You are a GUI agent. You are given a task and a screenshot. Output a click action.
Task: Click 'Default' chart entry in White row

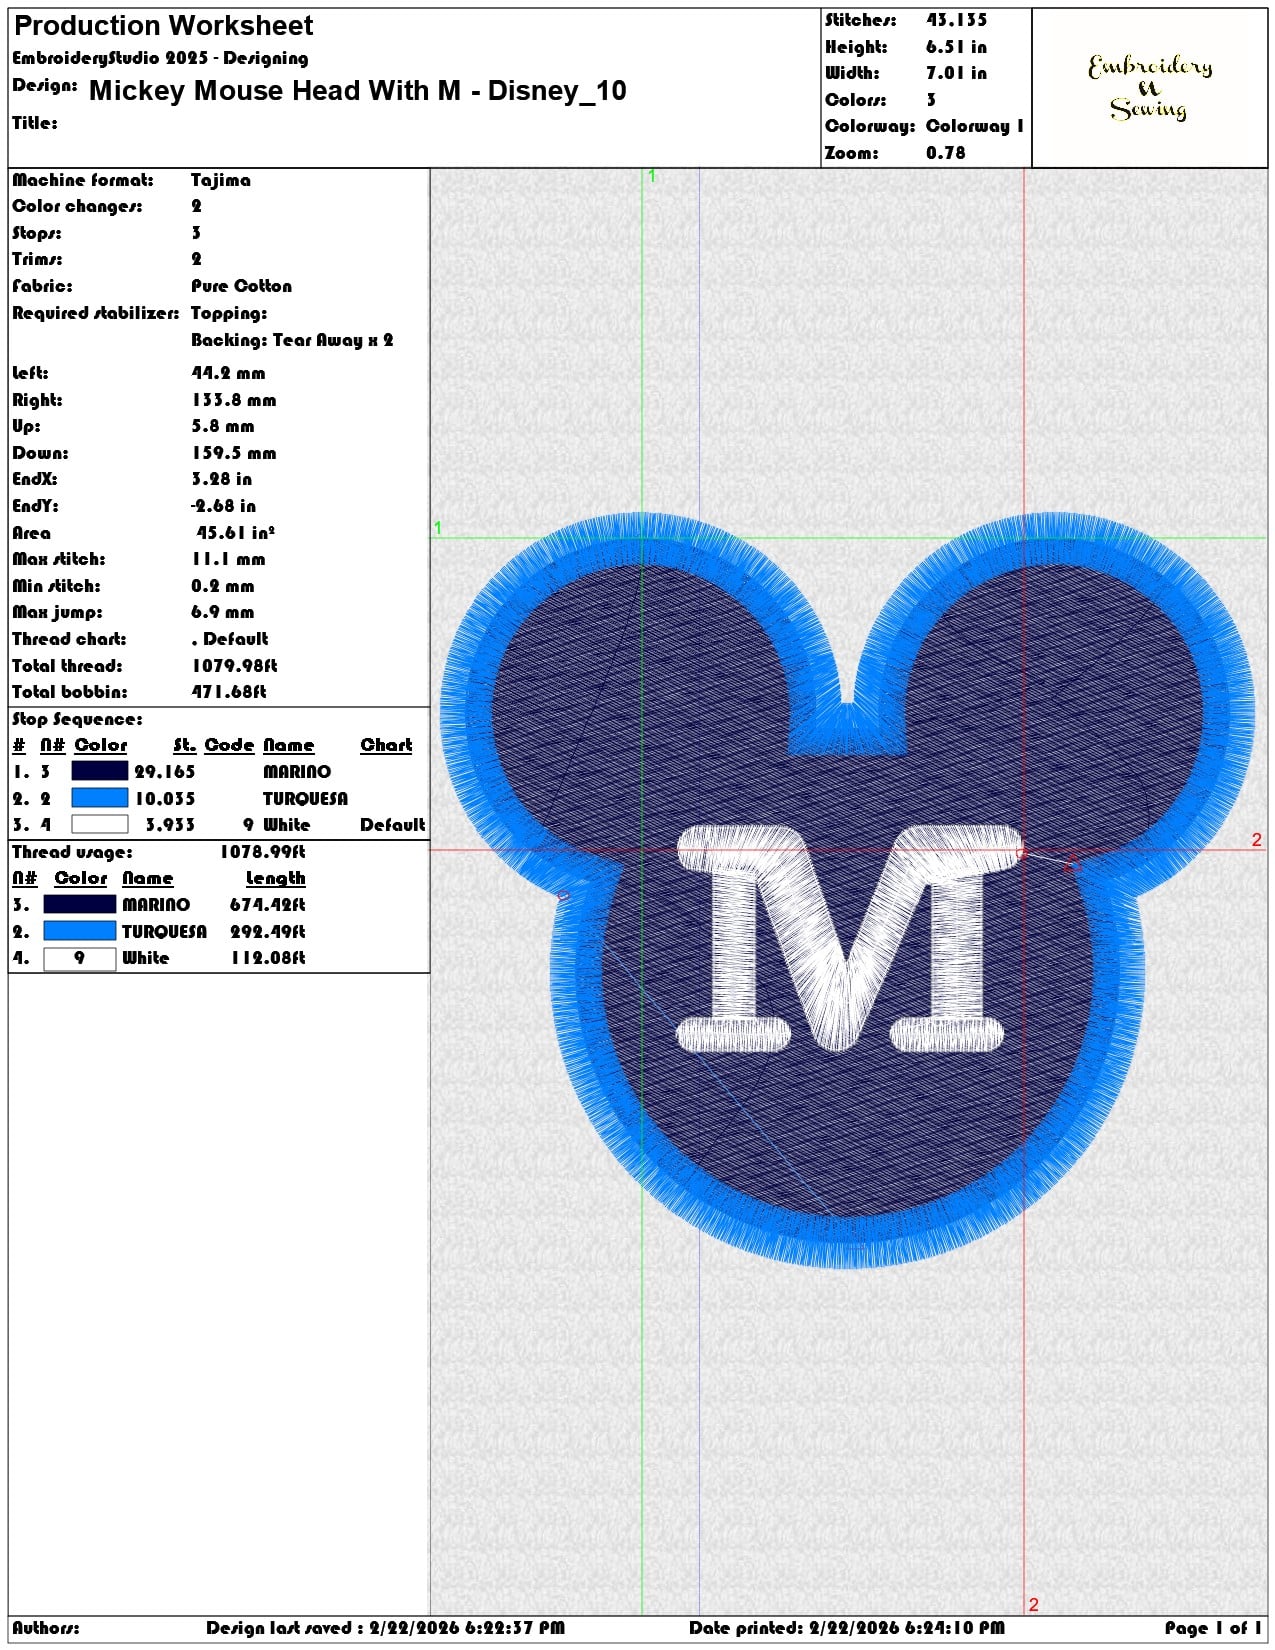[x=392, y=825]
